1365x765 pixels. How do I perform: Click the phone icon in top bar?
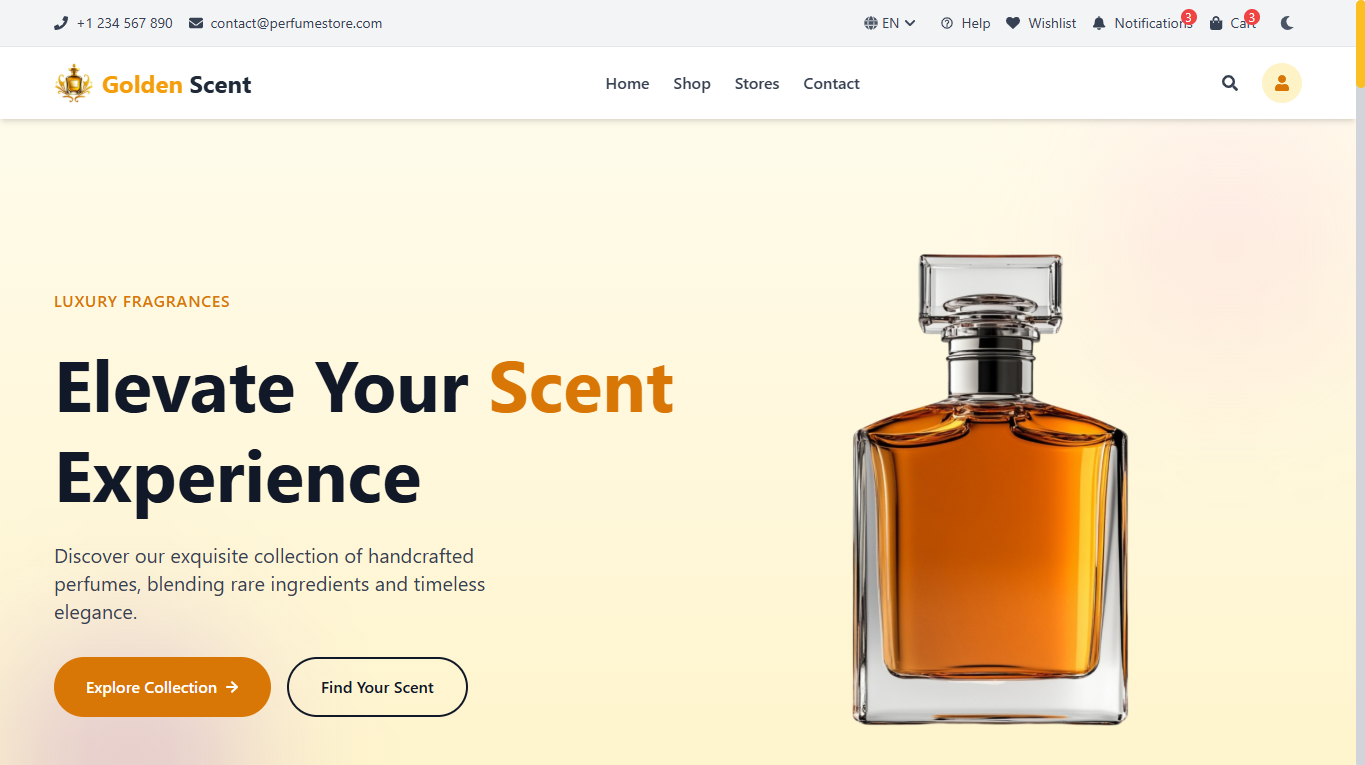click(61, 23)
